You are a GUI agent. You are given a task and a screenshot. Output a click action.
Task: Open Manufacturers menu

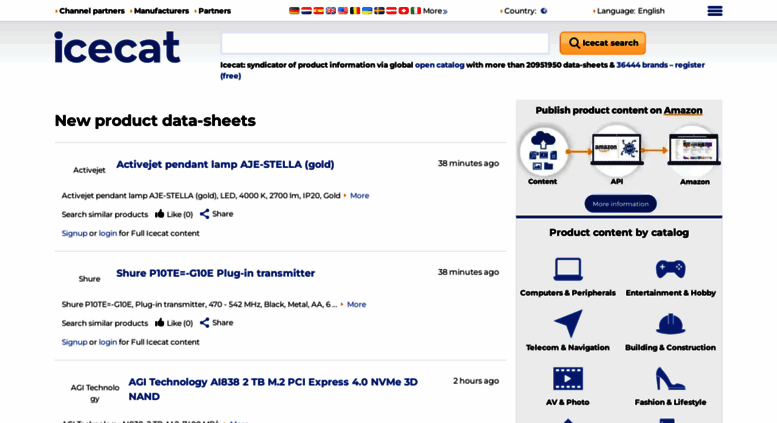coord(161,11)
